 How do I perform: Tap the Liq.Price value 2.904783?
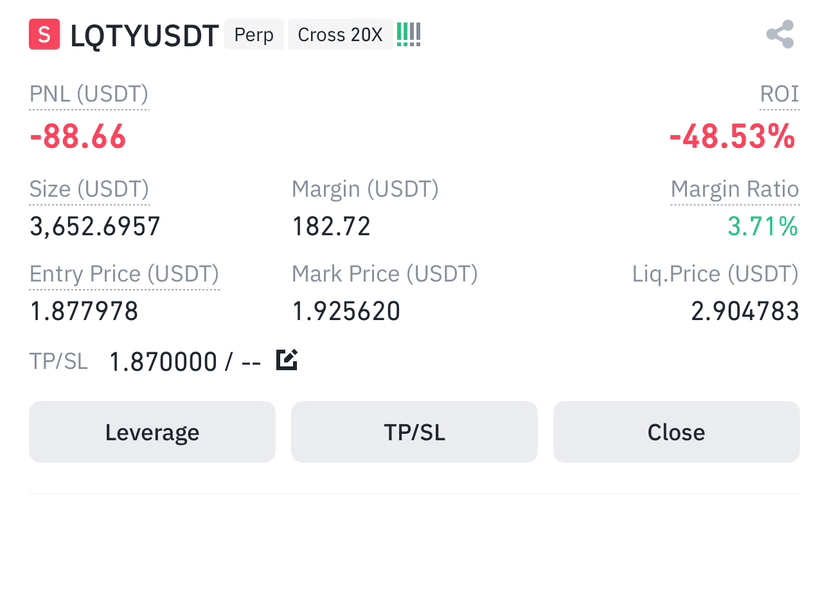[x=745, y=311]
